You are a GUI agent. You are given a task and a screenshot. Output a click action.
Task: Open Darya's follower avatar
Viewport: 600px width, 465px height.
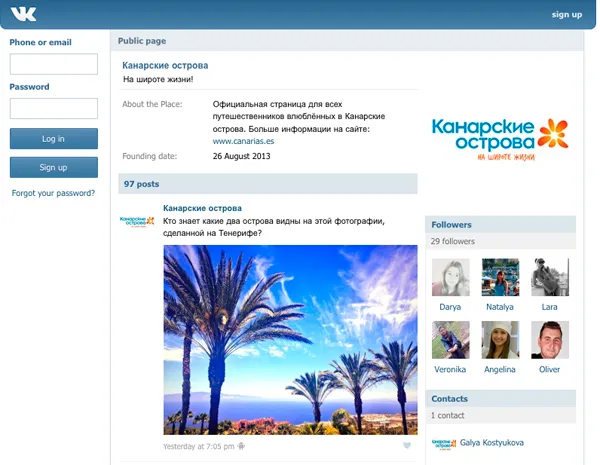[x=450, y=277]
